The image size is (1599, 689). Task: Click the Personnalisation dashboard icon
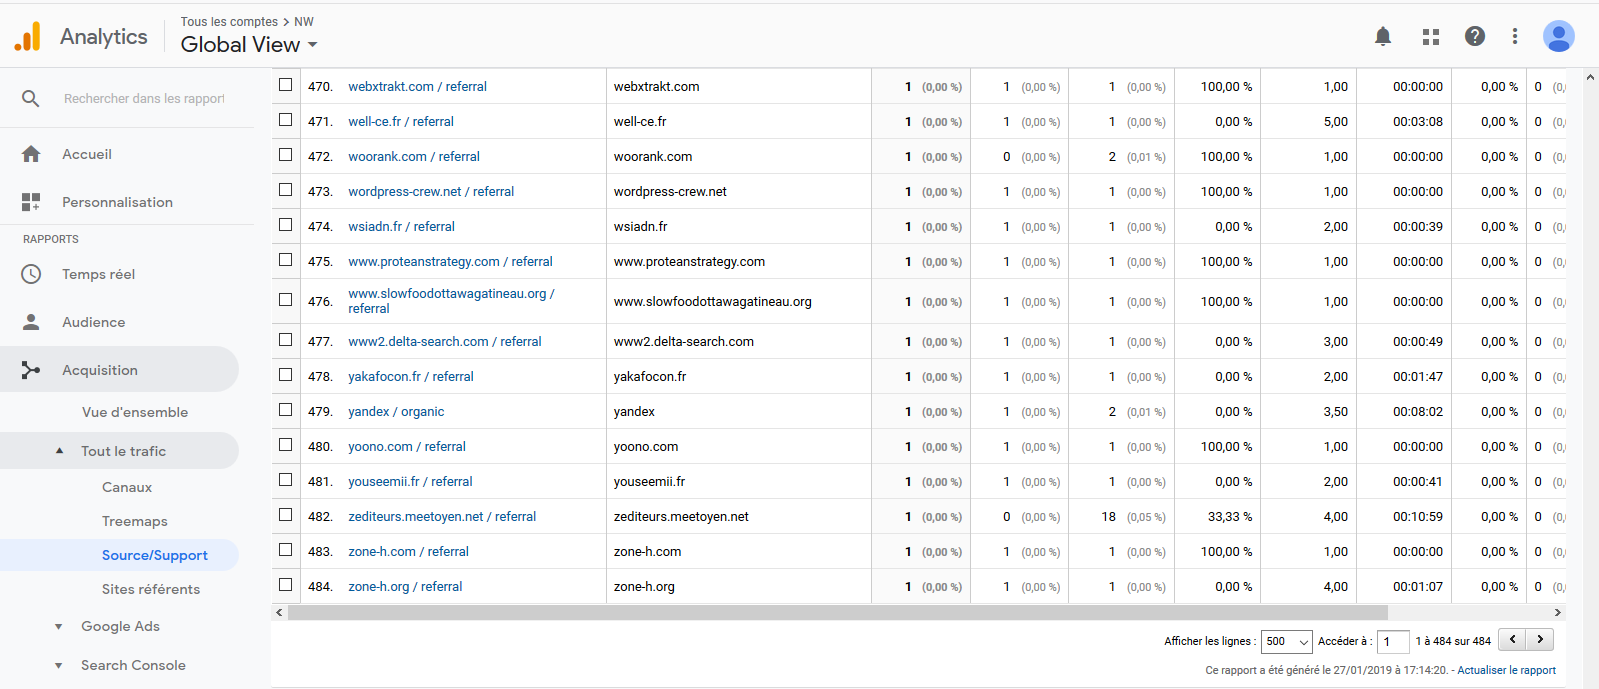point(31,202)
